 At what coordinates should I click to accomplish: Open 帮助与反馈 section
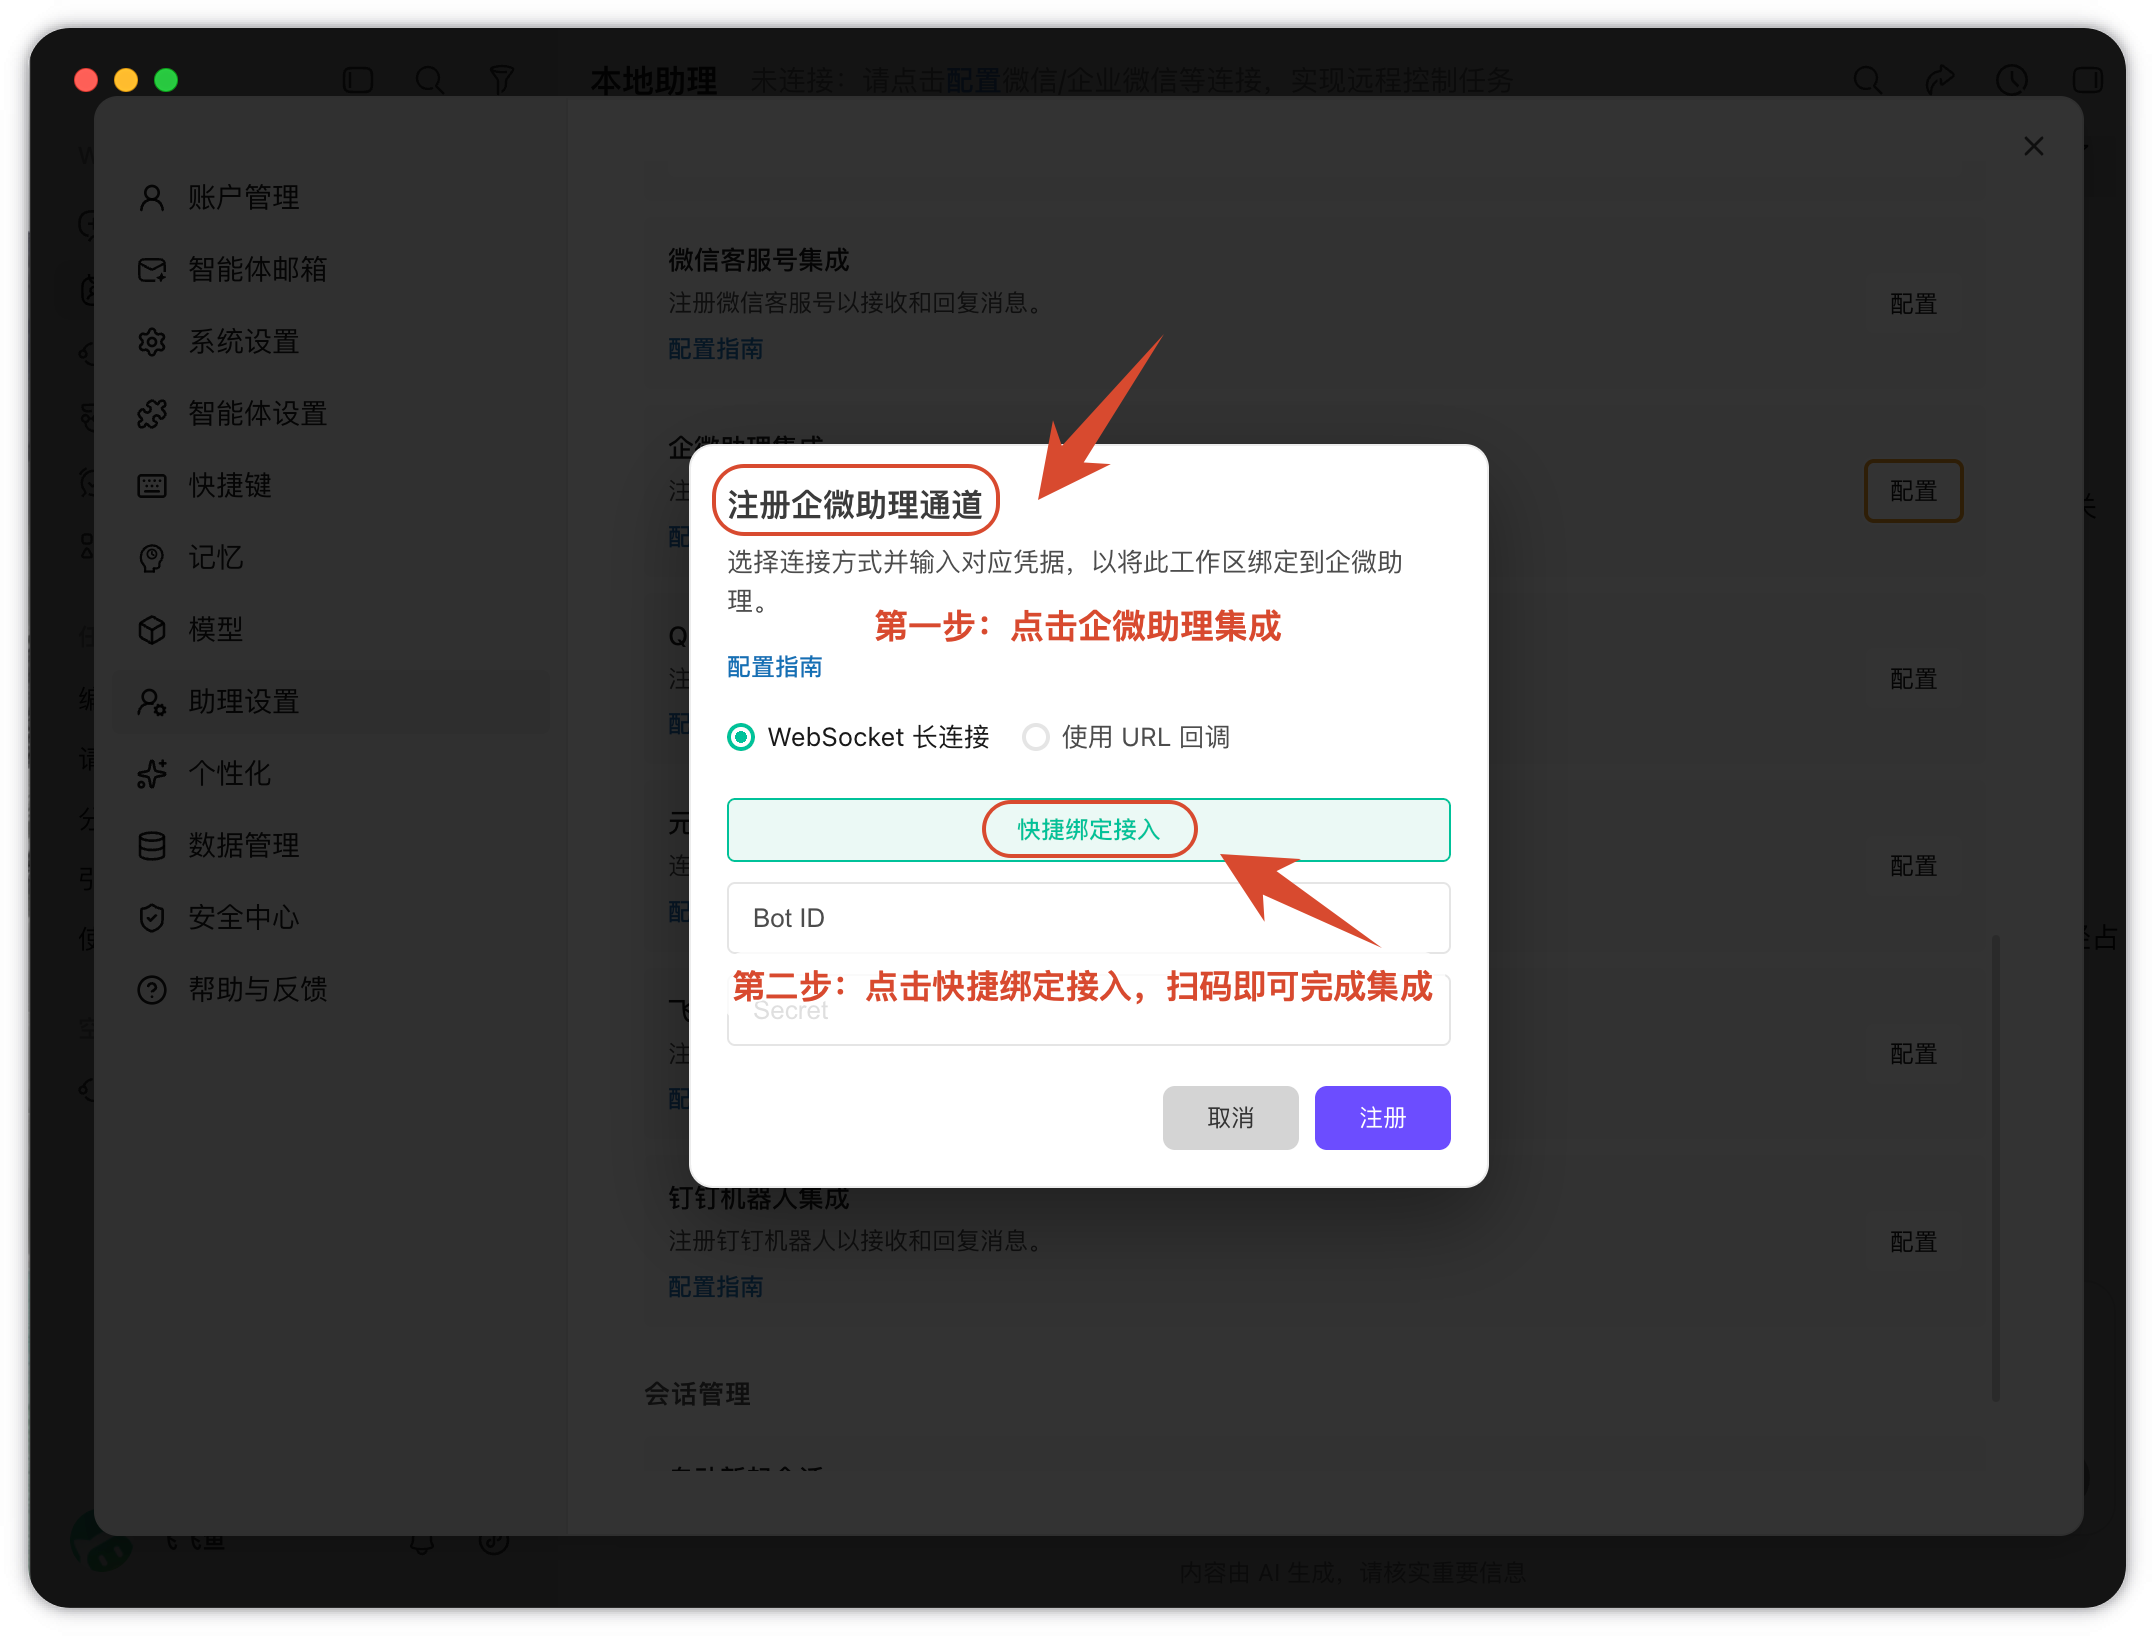pos(332,990)
